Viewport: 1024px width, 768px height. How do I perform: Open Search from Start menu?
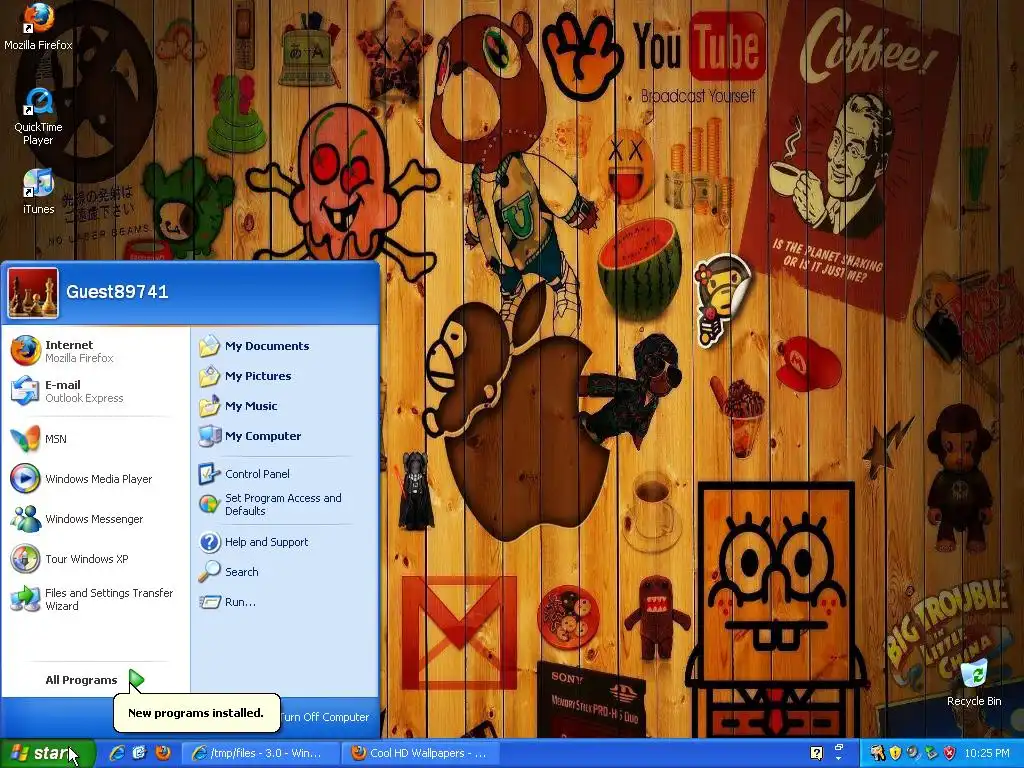pyautogui.click(x=285, y=572)
